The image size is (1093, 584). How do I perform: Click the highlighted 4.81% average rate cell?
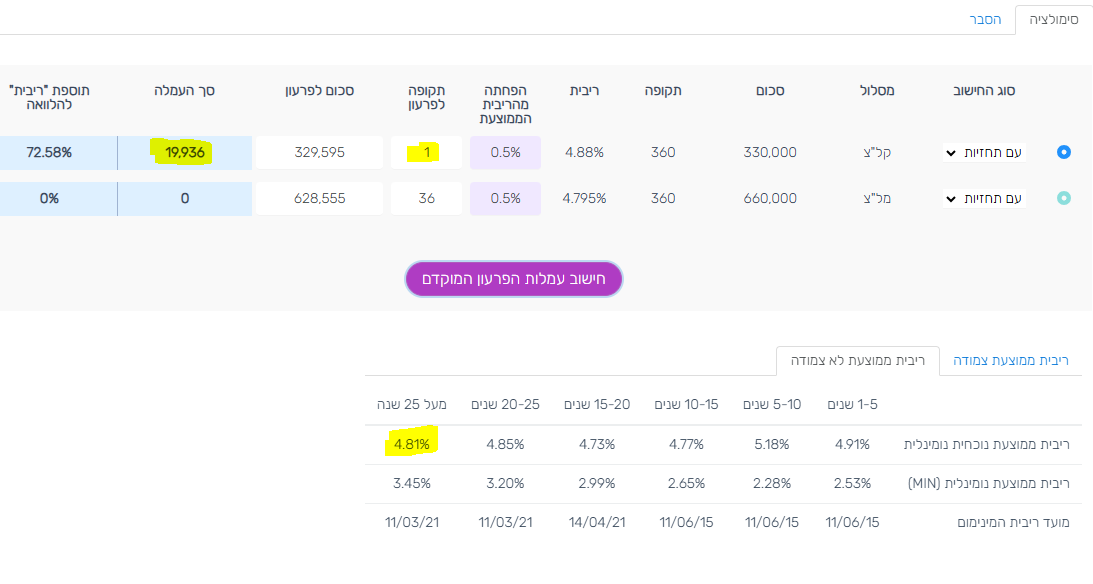click(x=411, y=443)
